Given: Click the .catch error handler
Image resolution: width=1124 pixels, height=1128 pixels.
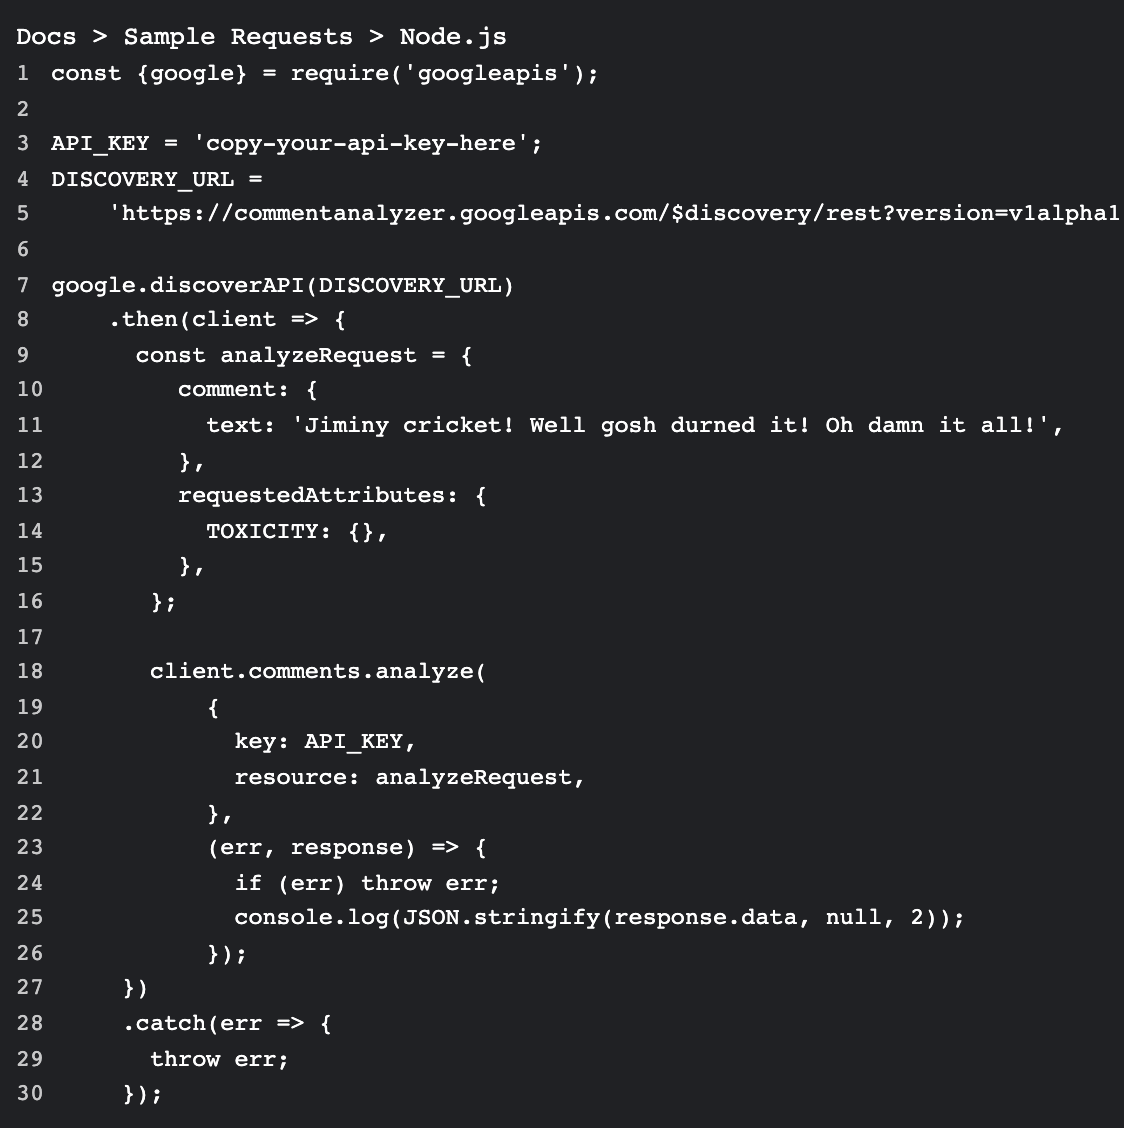Looking at the screenshot, I should click(x=226, y=1023).
